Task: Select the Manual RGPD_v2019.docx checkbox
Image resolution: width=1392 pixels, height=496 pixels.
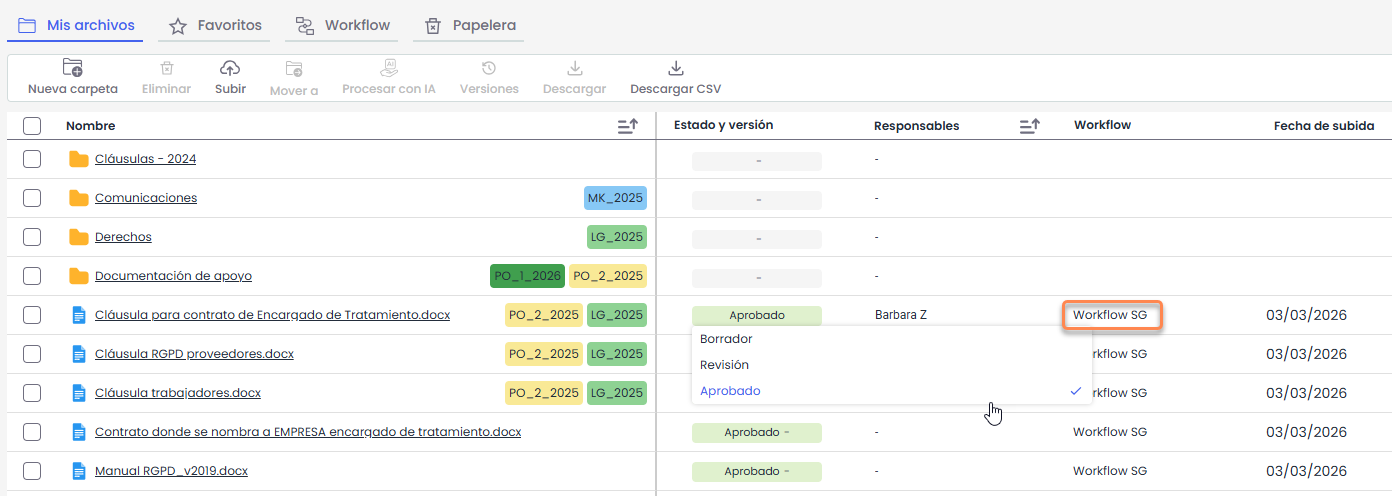Action: coord(32,471)
